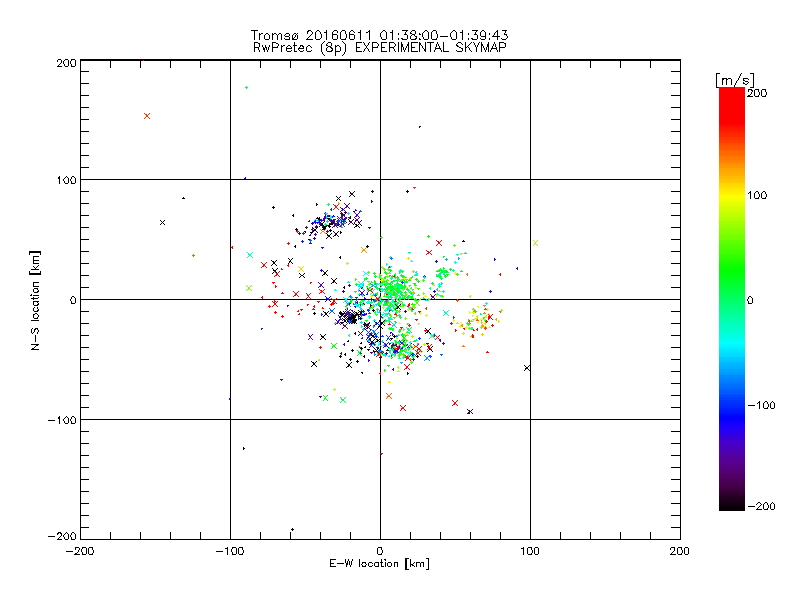Click the x-axis '-200' tick label
The width and height of the screenshot is (800, 600).
pos(80,551)
